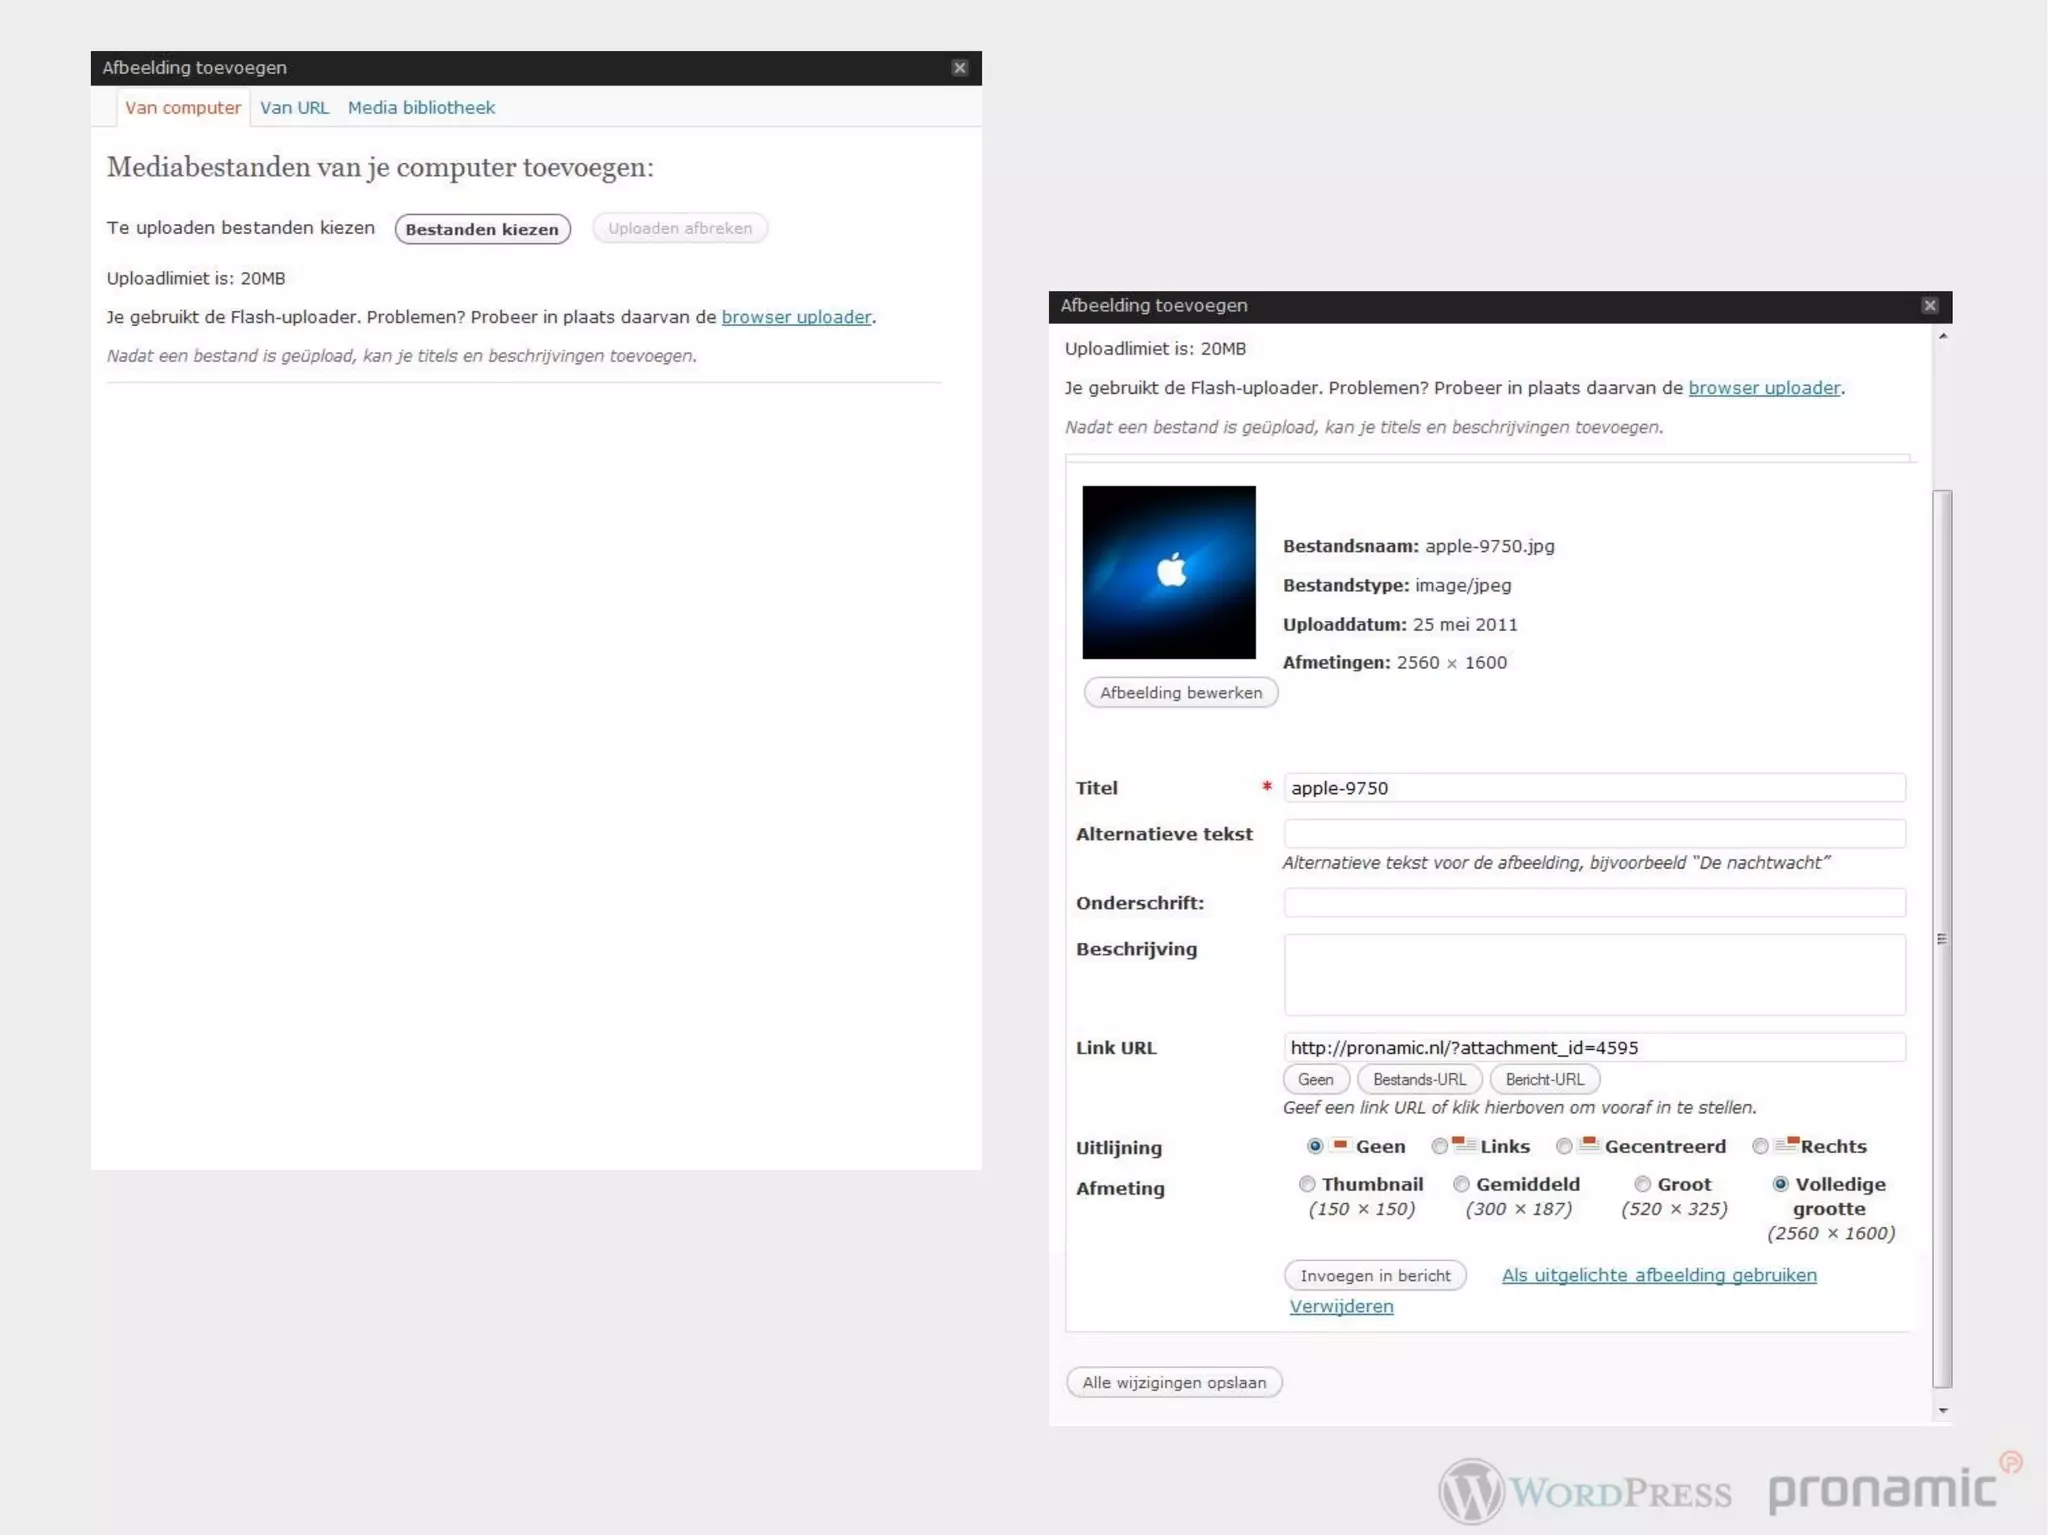Screen dimensions: 2048x1535
Task: Click the Gecentreerd alignment icon
Action: (1589, 1144)
